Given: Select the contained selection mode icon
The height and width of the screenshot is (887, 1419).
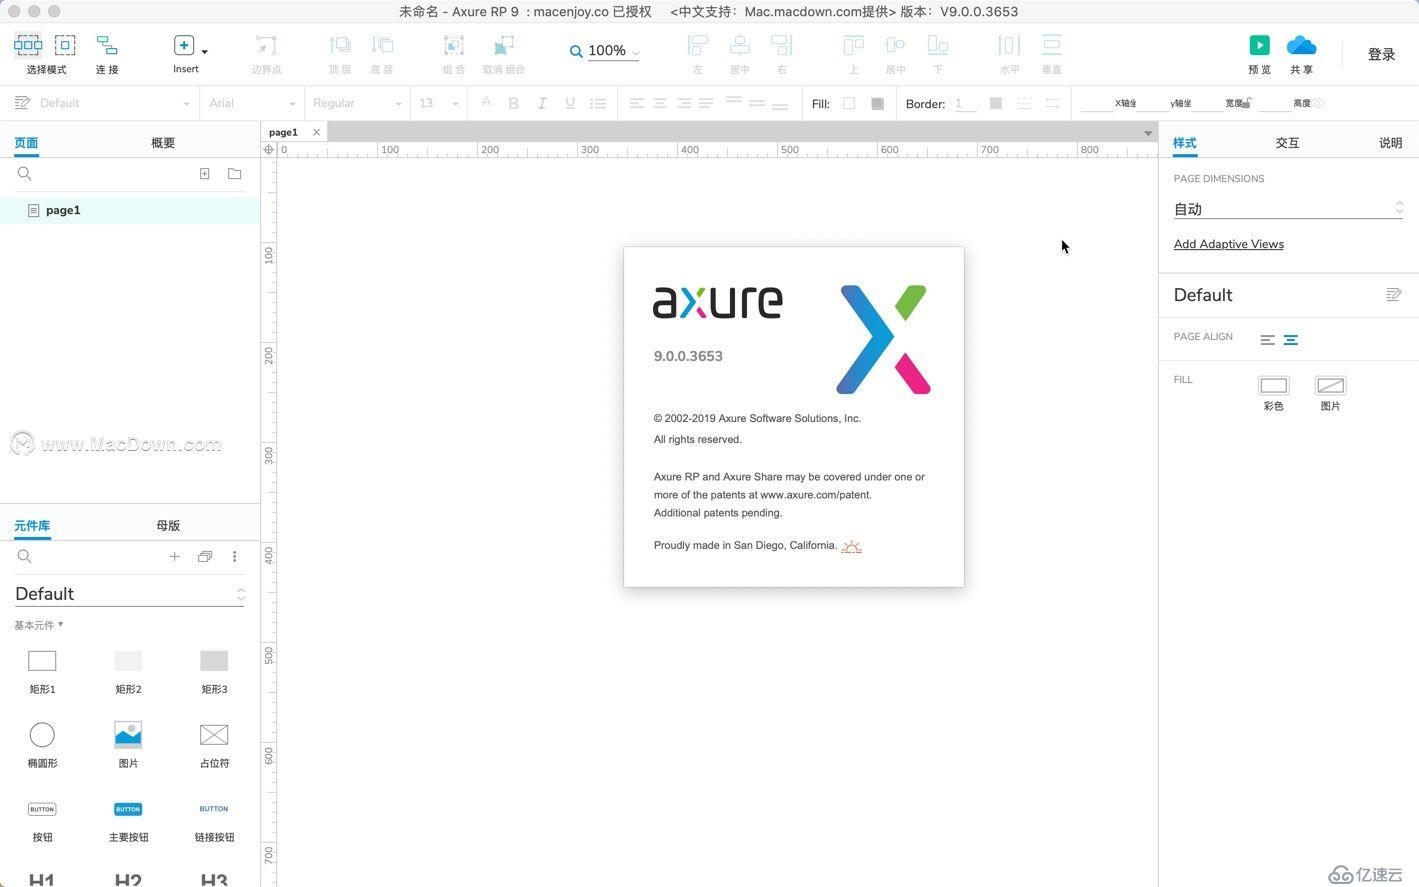Looking at the screenshot, I should coord(65,45).
